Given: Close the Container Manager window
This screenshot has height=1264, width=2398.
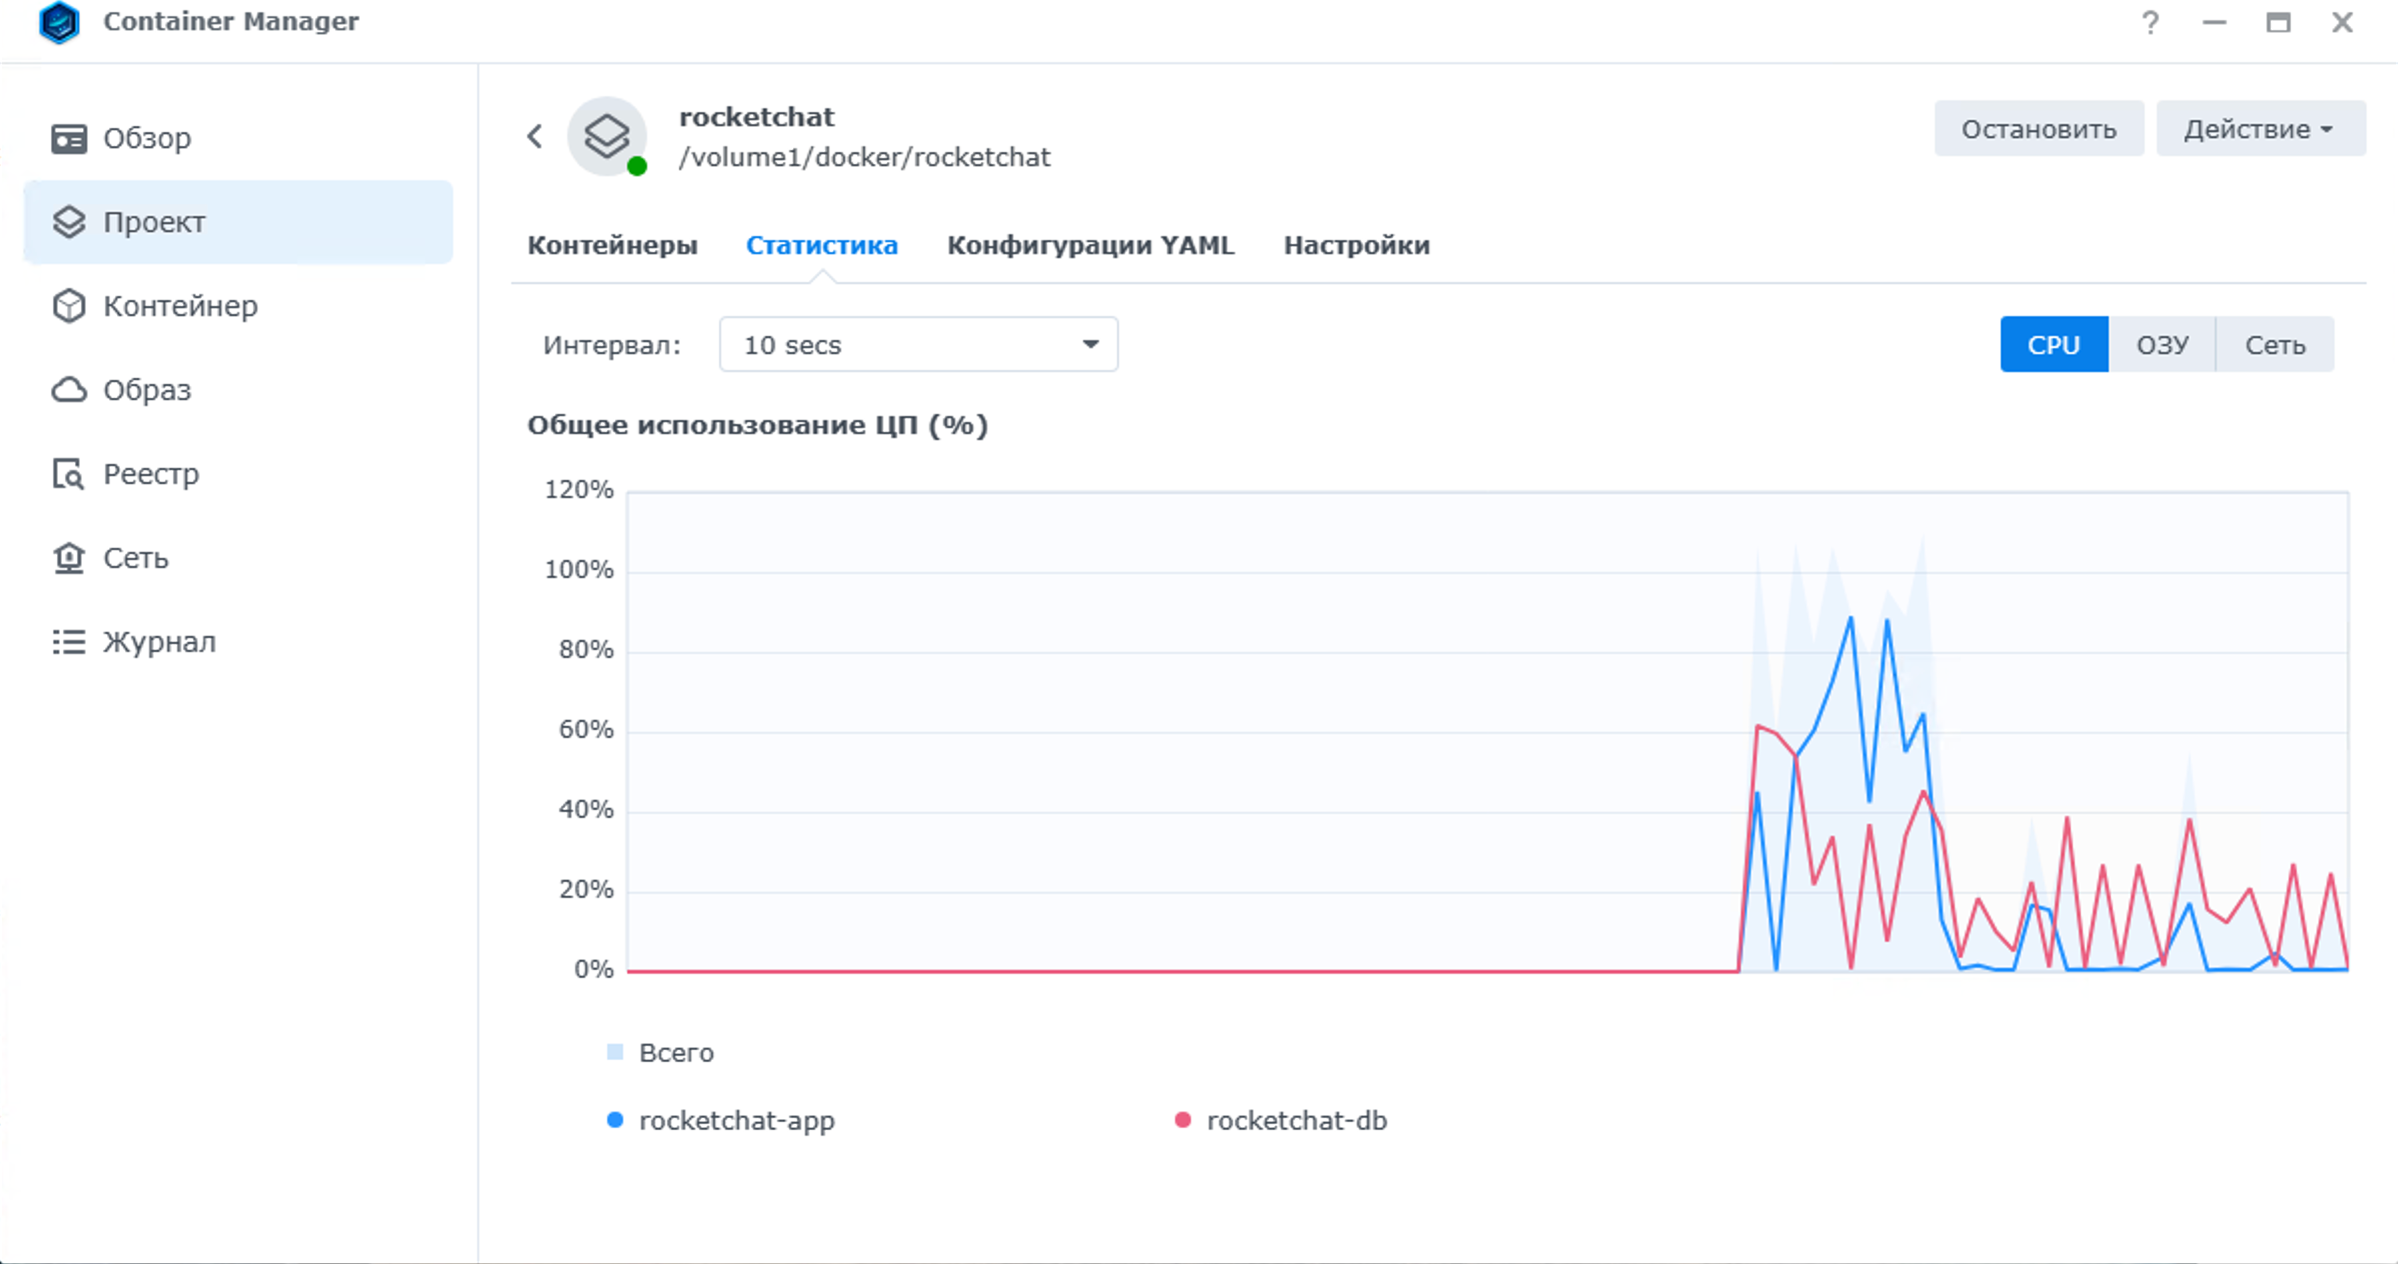Looking at the screenshot, I should (2342, 22).
